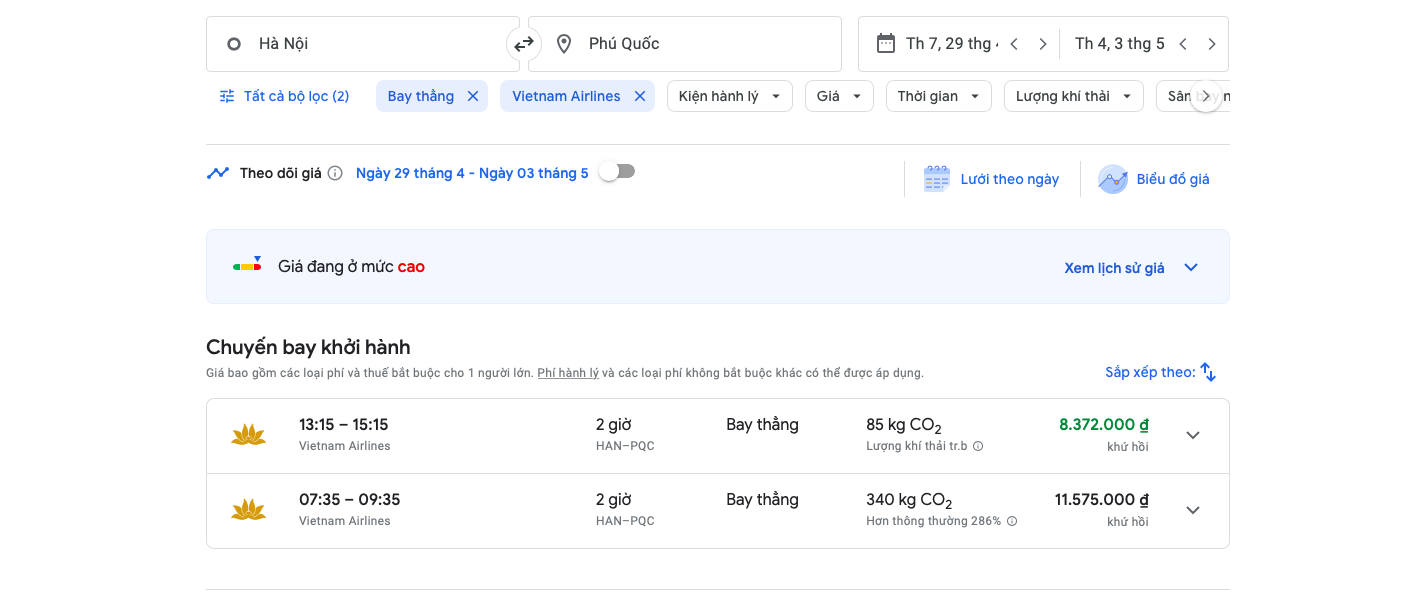
Task: Enable the Theo dõi giá price tracking toggle
Action: point(616,171)
